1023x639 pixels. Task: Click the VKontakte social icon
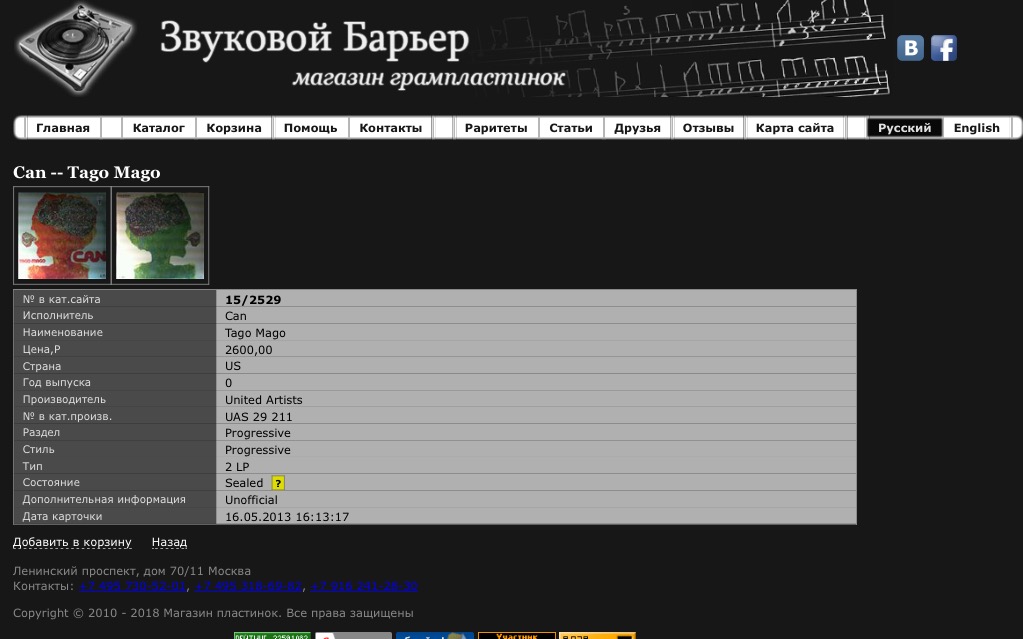[910, 48]
